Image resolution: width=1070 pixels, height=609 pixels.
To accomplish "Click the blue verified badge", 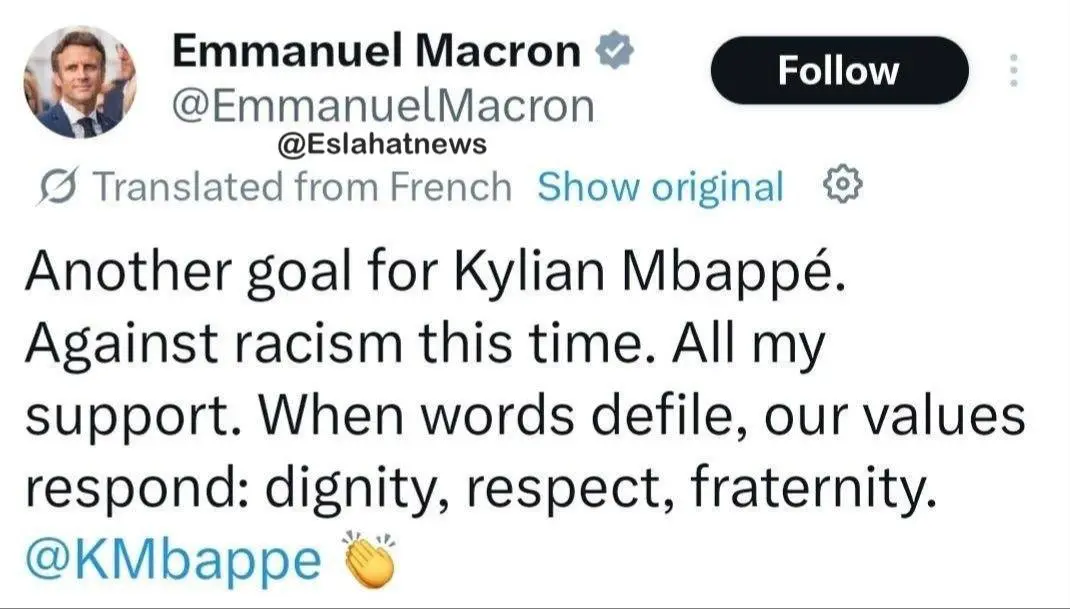I will (615, 50).
